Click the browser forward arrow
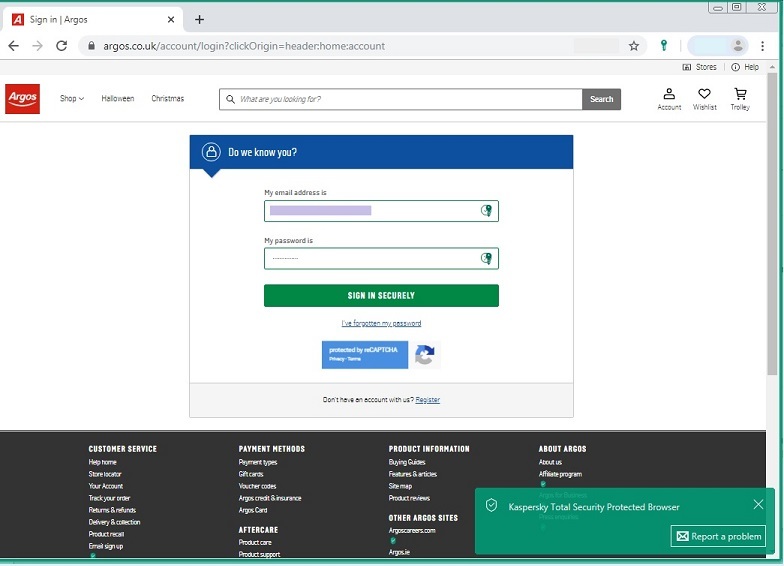 pos(38,46)
